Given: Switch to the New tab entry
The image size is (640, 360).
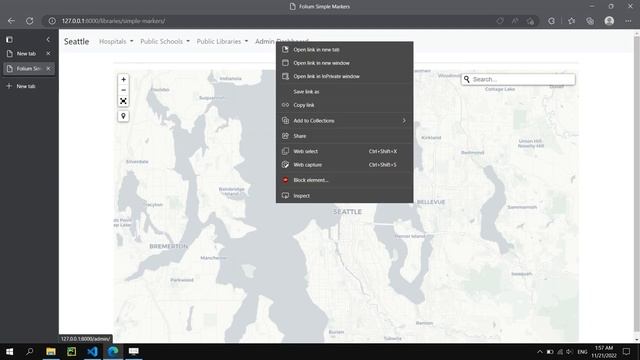Looking at the screenshot, I should tap(26, 53).
